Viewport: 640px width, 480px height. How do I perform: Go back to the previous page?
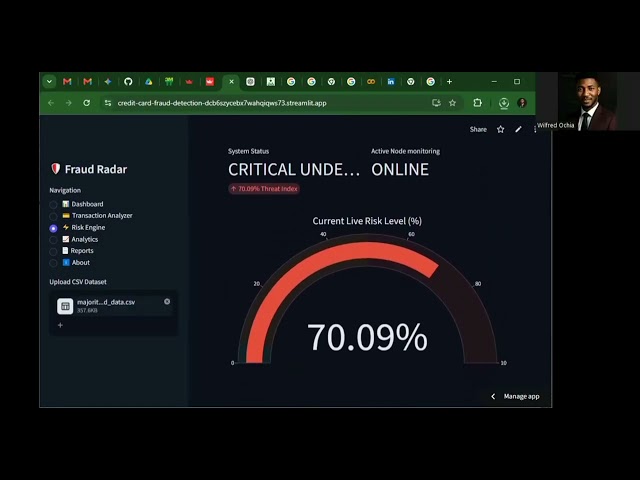(x=51, y=103)
